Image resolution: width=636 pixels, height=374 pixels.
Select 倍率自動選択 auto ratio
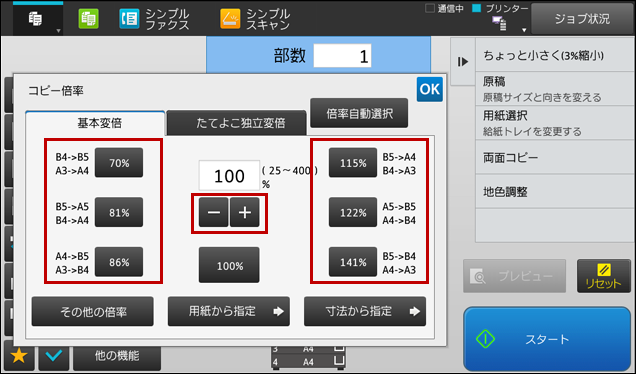(x=359, y=113)
